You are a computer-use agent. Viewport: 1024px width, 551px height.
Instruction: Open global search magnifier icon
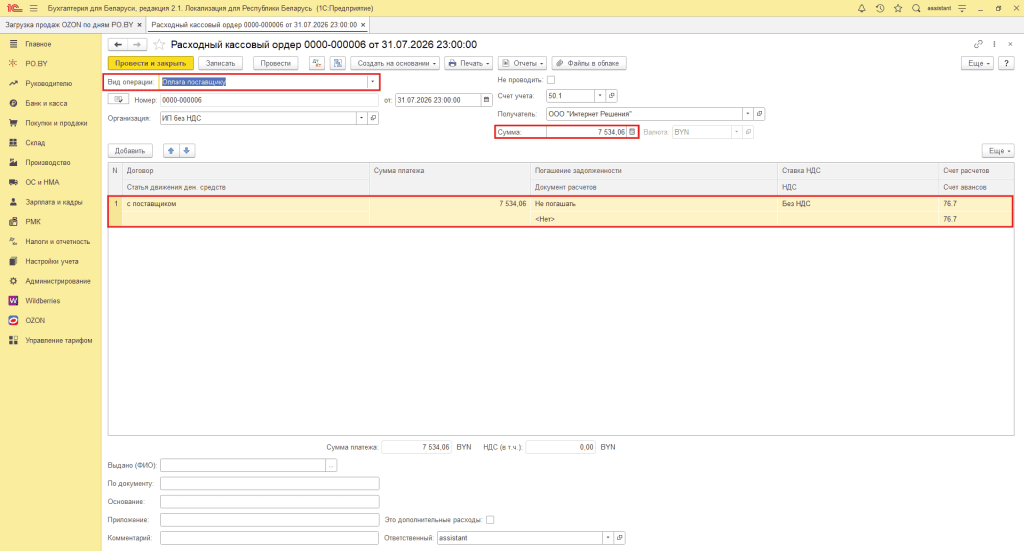pyautogui.click(x=916, y=8)
